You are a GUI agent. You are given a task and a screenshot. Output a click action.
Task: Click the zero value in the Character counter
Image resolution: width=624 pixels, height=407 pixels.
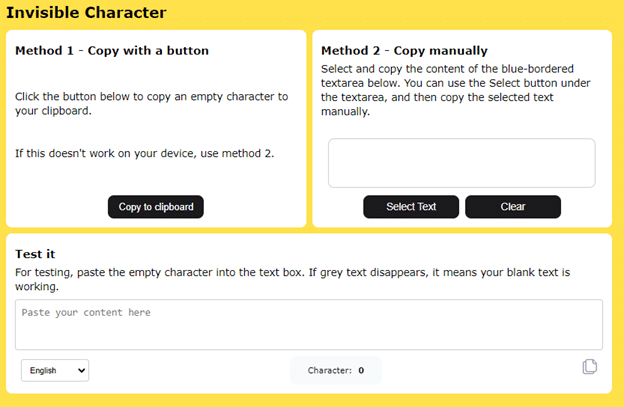[361, 370]
